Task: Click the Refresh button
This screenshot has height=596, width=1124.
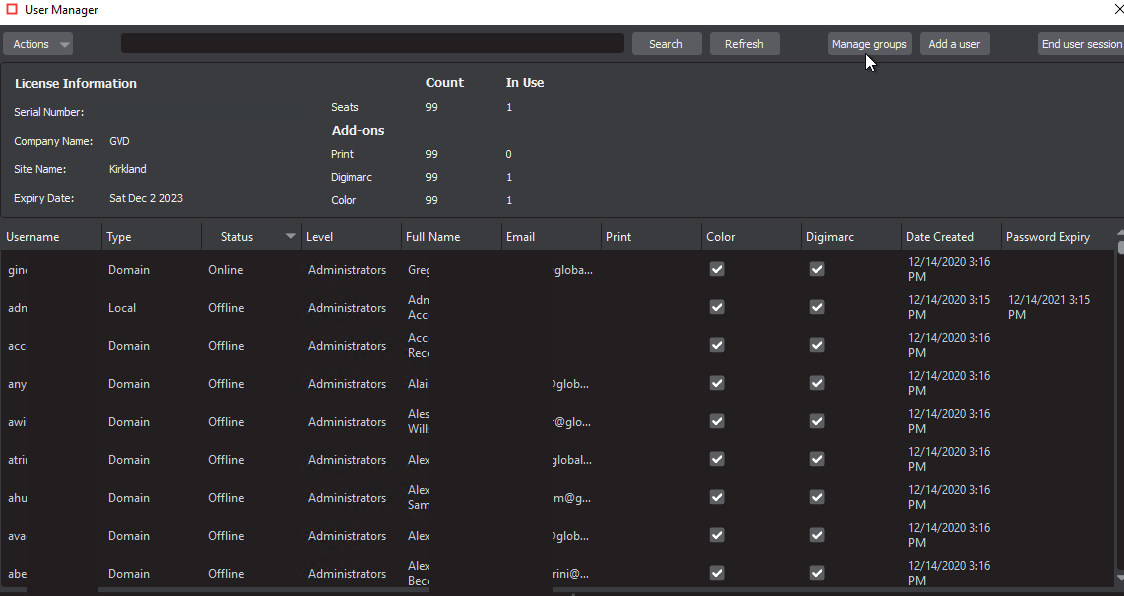Action: click(x=744, y=44)
